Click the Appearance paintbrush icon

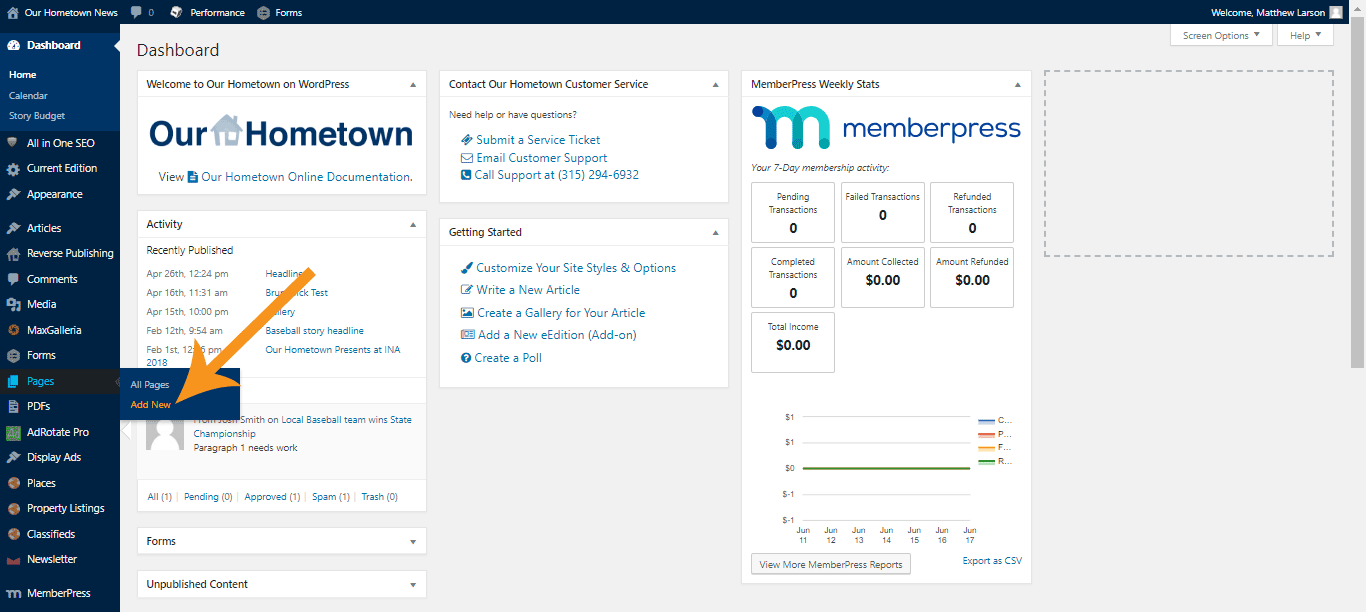(x=13, y=194)
